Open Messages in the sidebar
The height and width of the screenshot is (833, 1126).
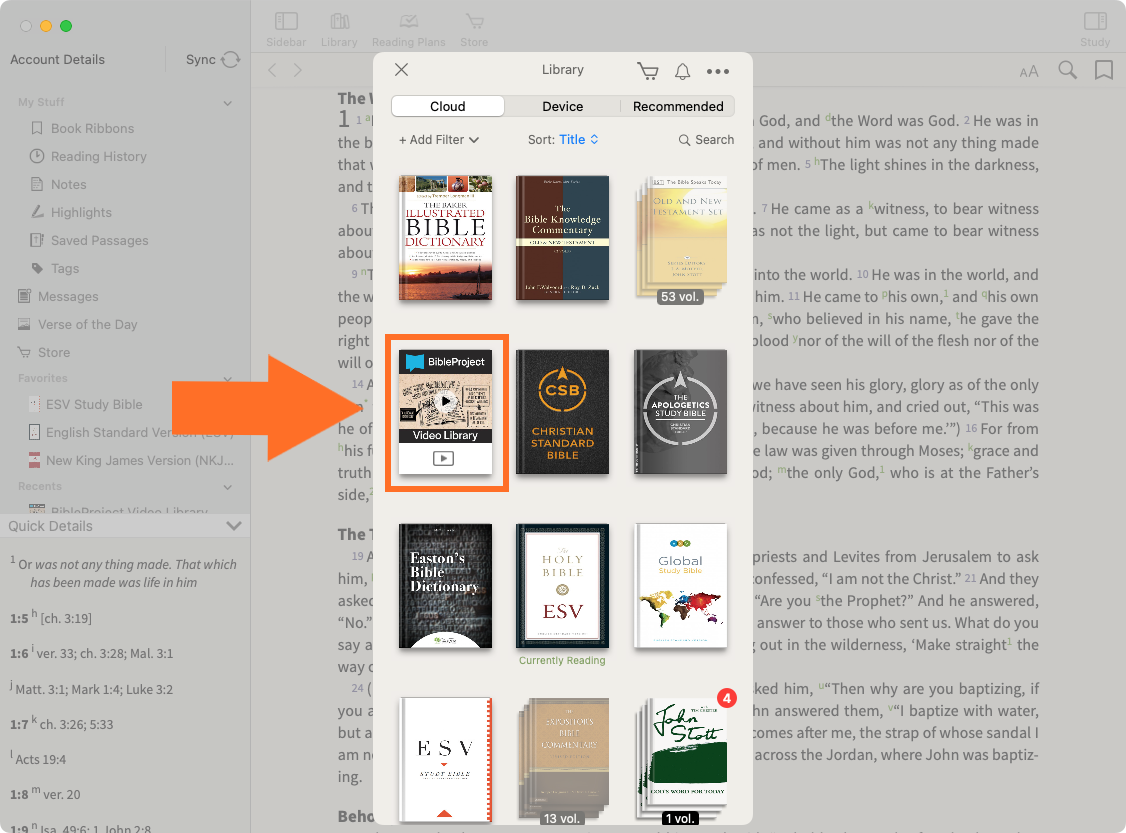click(68, 297)
